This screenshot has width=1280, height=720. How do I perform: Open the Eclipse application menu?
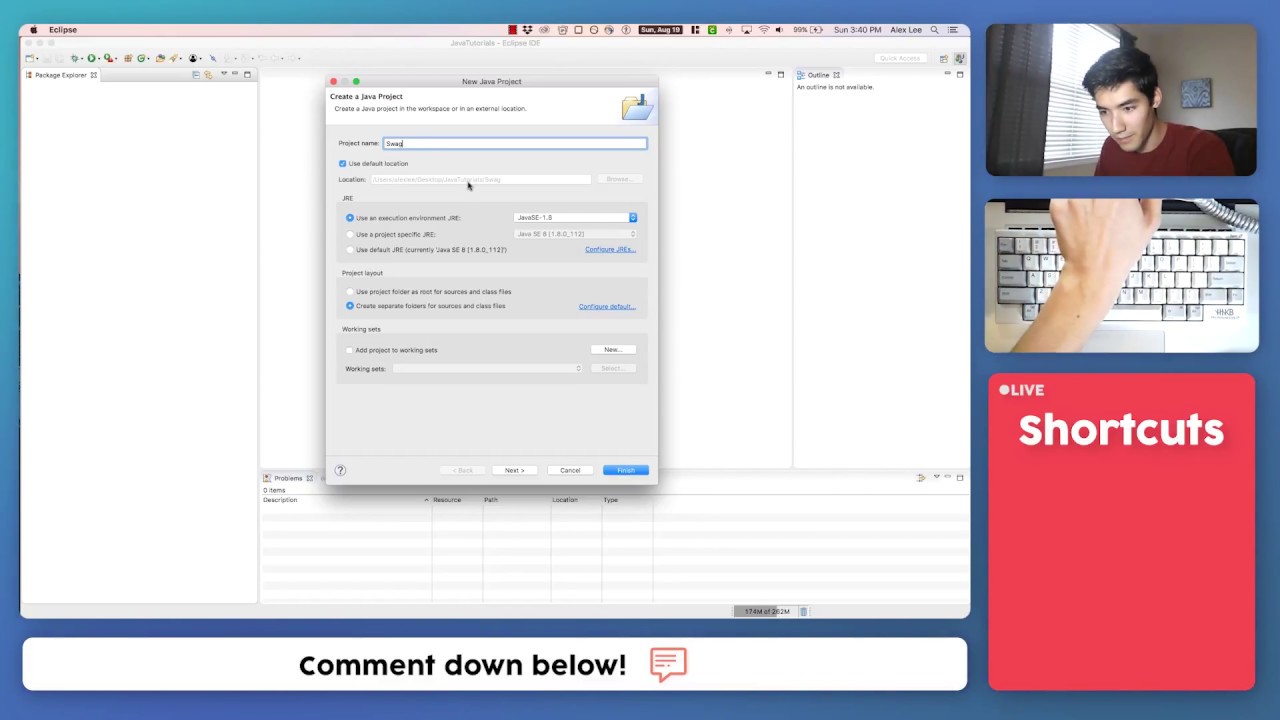pyautogui.click(x=62, y=30)
